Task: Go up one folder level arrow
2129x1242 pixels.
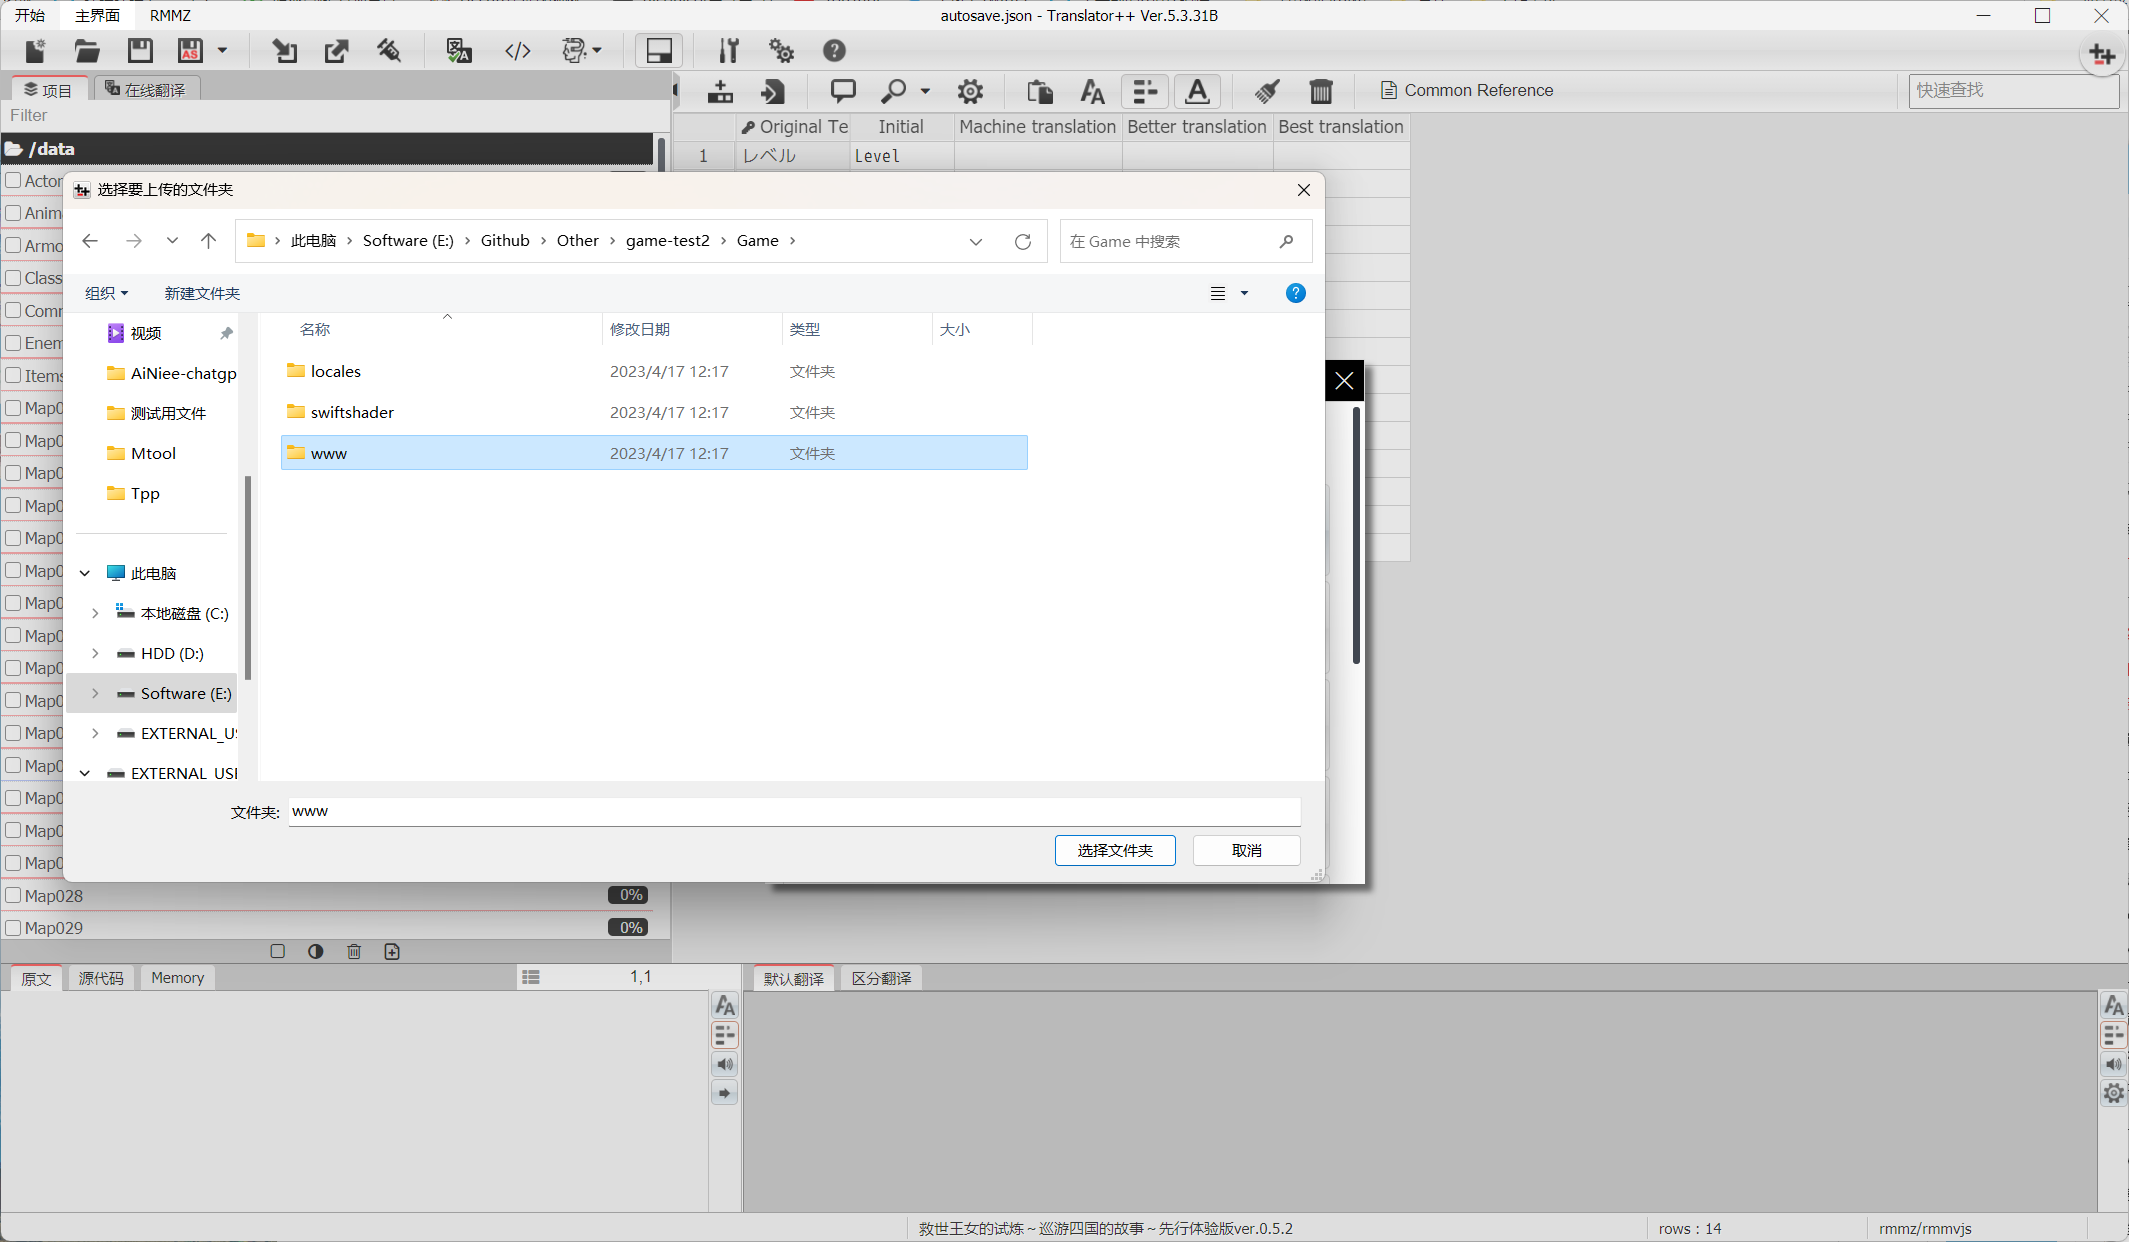Action: point(208,241)
